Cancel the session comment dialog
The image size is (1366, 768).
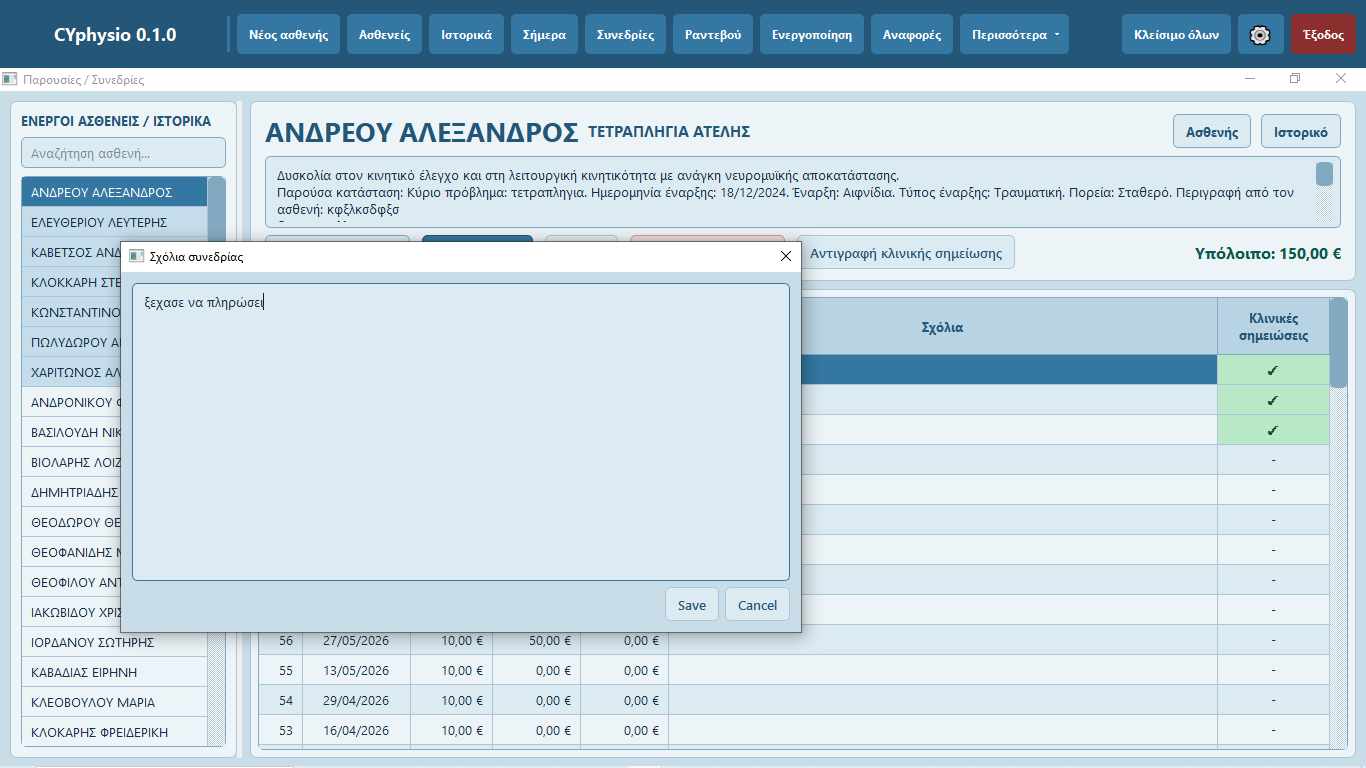coord(757,605)
